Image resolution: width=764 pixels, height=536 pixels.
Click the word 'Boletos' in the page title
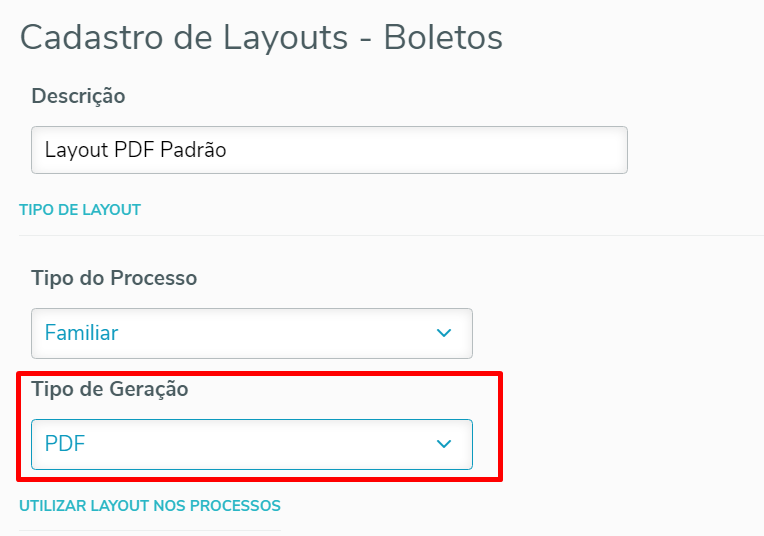click(x=443, y=38)
